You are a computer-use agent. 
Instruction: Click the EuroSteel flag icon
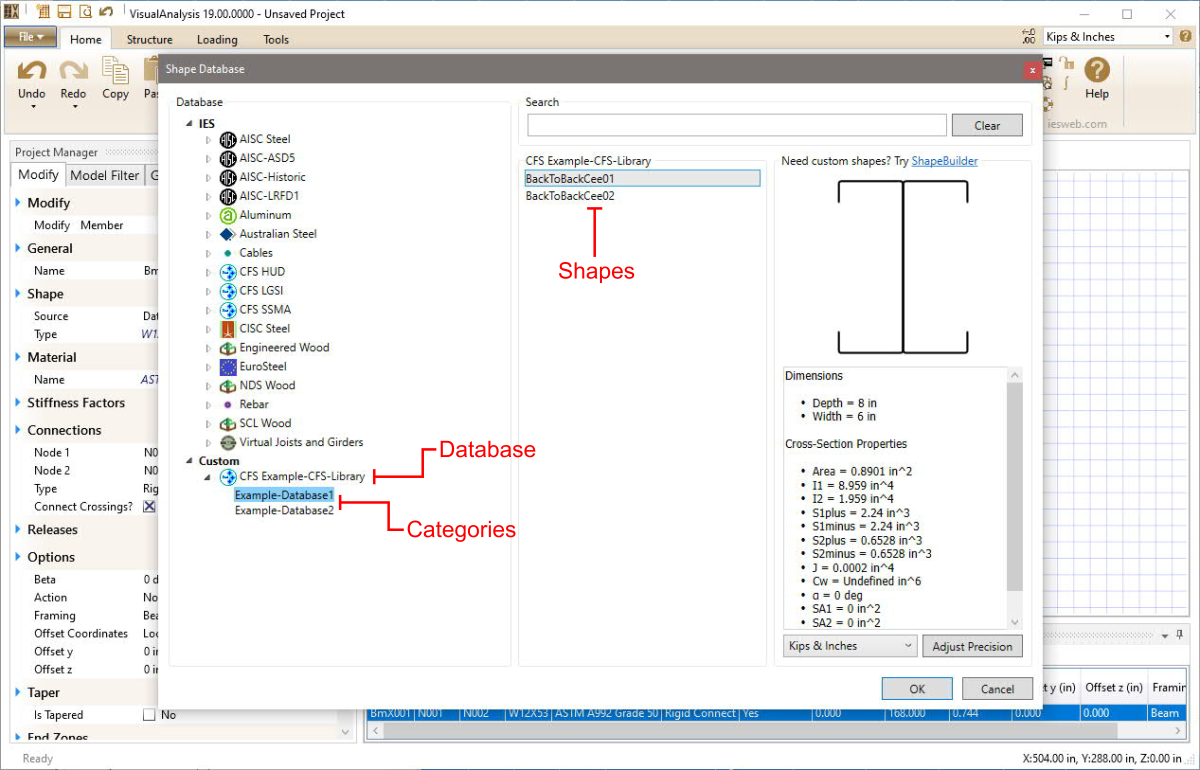228,366
